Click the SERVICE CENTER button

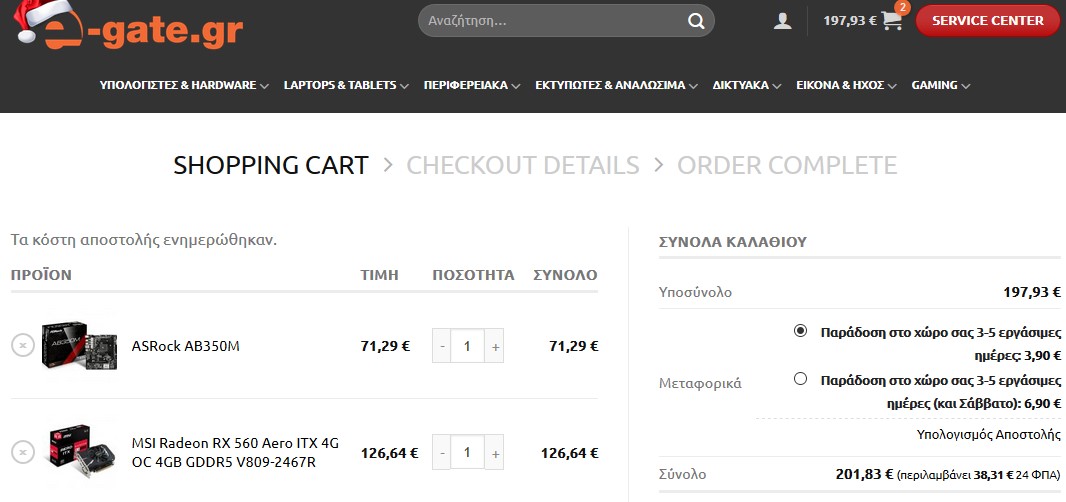click(x=987, y=21)
